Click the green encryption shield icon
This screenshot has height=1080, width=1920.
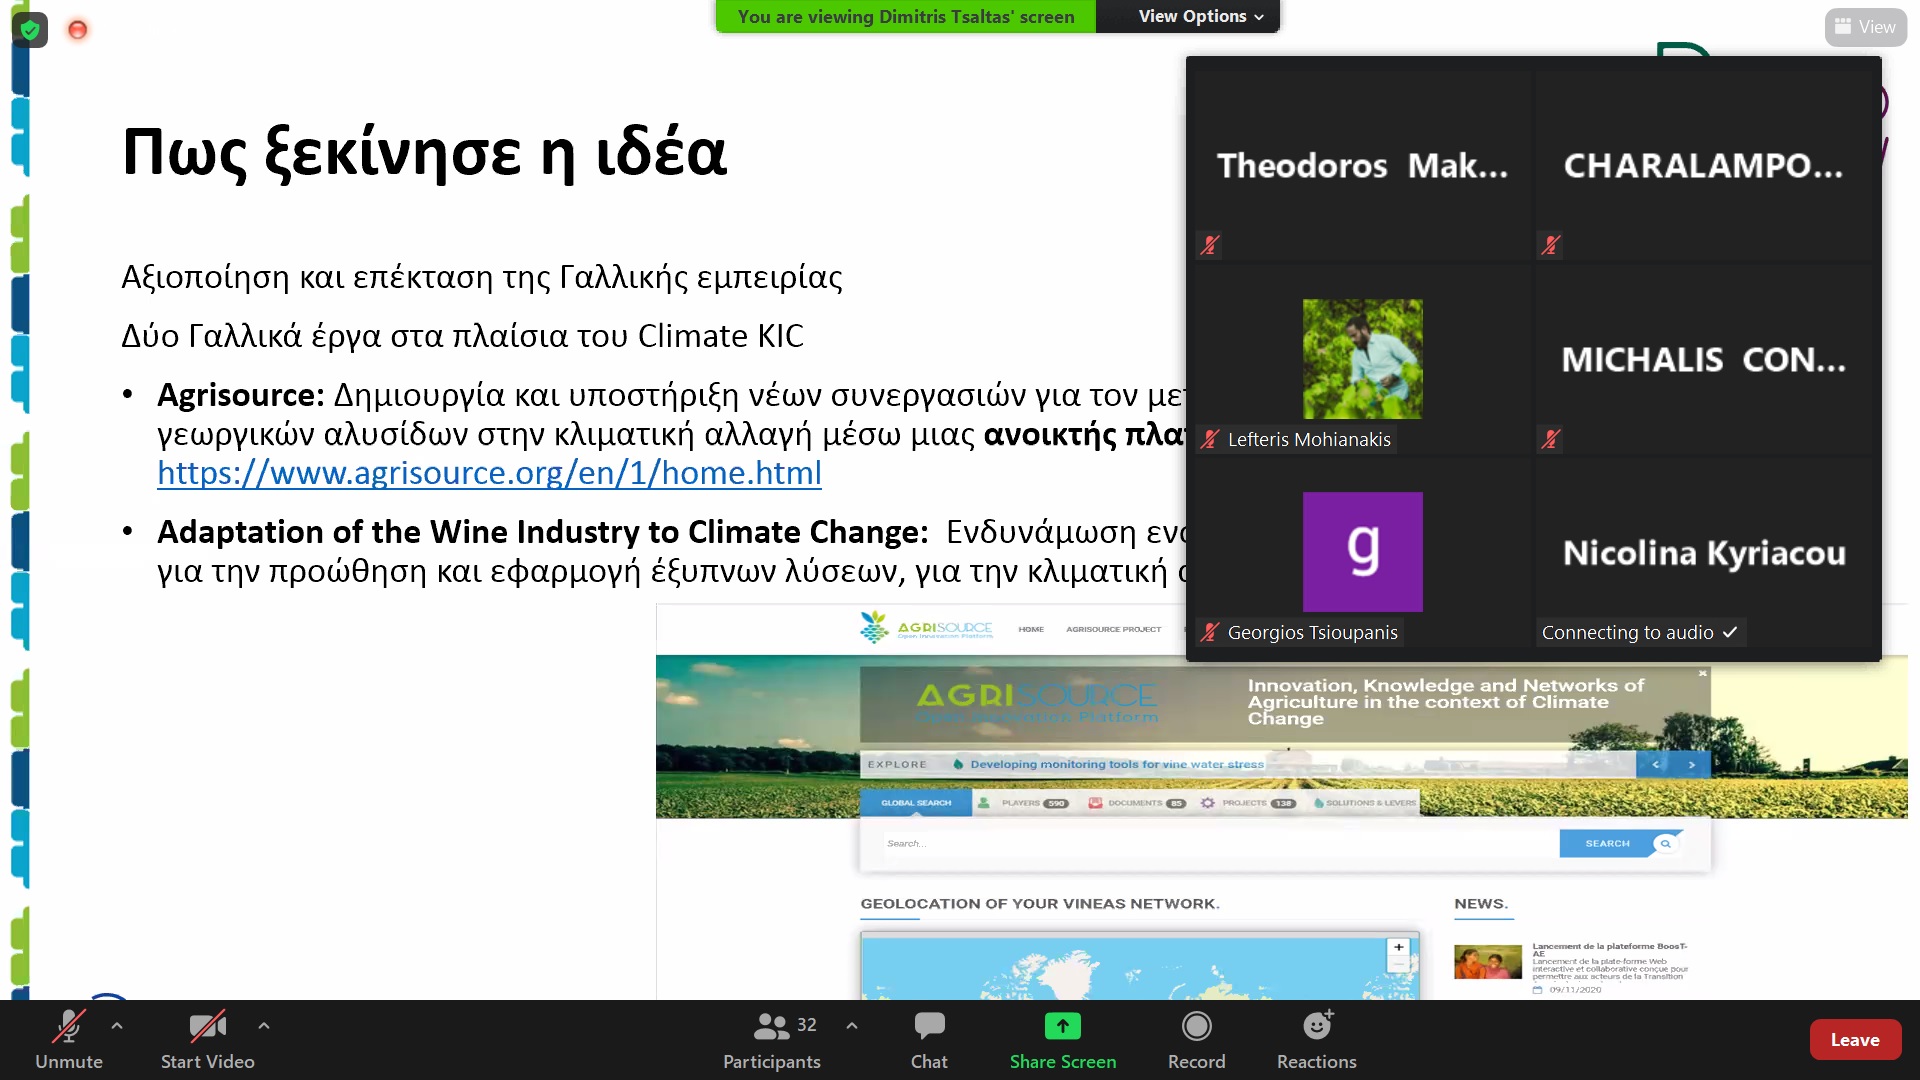click(x=30, y=30)
